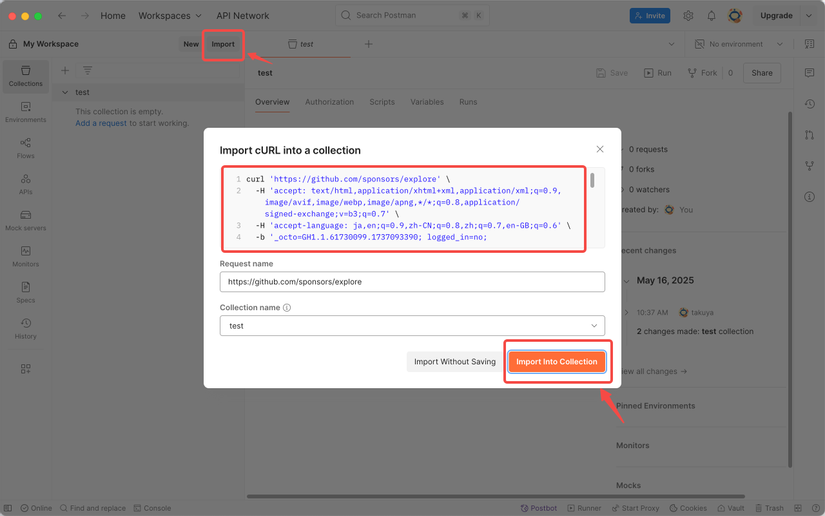The image size is (825, 516).
Task: Click Start Proxy in status bar
Action: tap(635, 508)
